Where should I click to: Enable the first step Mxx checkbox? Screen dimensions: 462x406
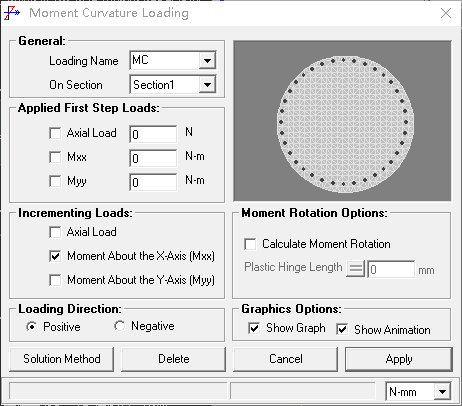click(x=55, y=157)
